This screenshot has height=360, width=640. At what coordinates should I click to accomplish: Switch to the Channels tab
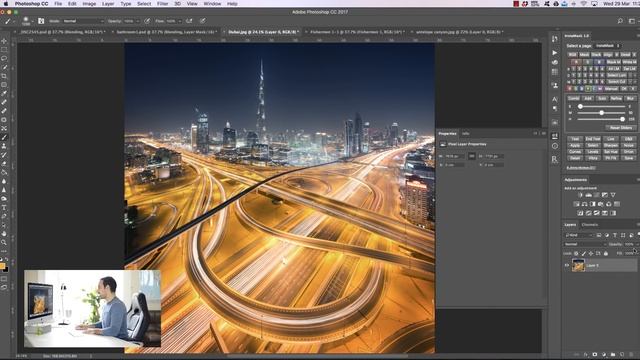click(x=590, y=224)
